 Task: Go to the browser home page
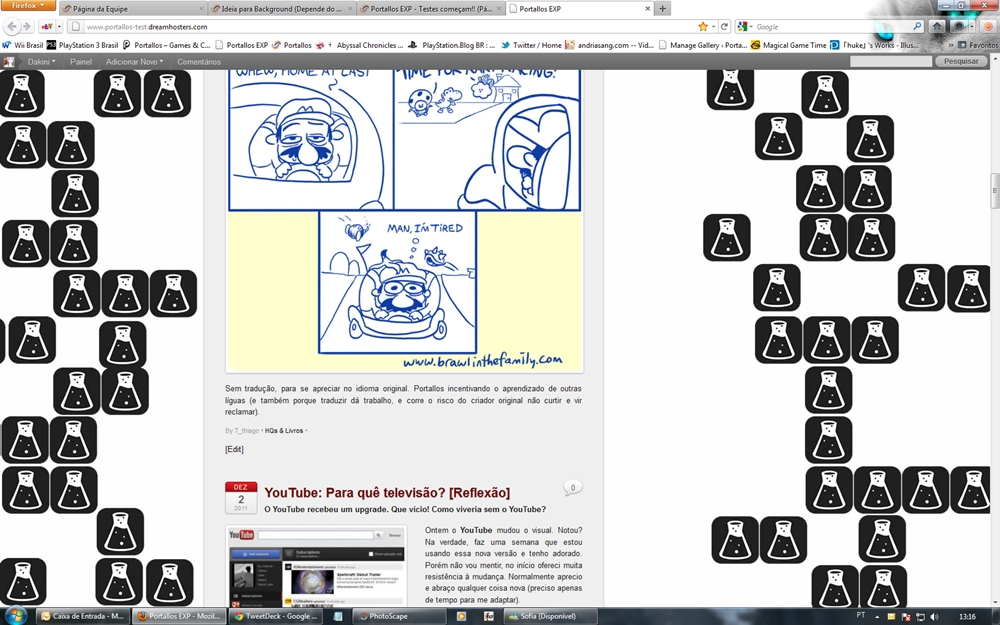[937, 27]
